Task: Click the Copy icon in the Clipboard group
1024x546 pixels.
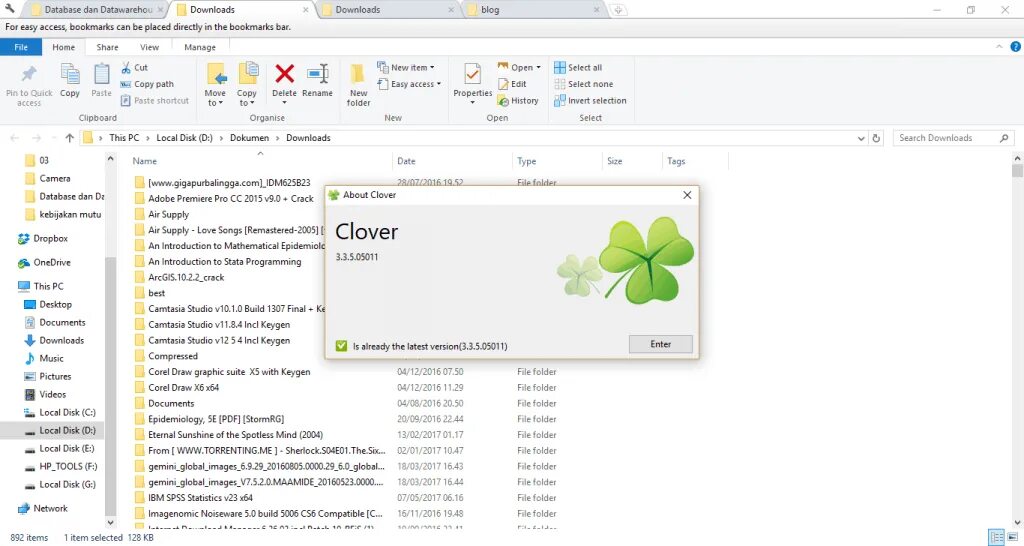Action: coord(70,74)
